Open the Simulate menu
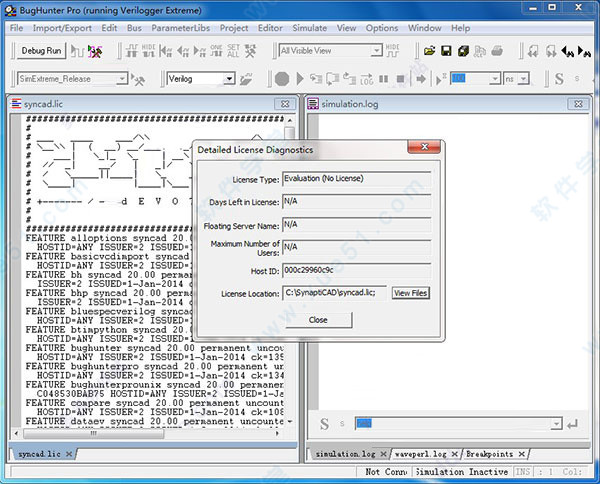 pos(310,28)
